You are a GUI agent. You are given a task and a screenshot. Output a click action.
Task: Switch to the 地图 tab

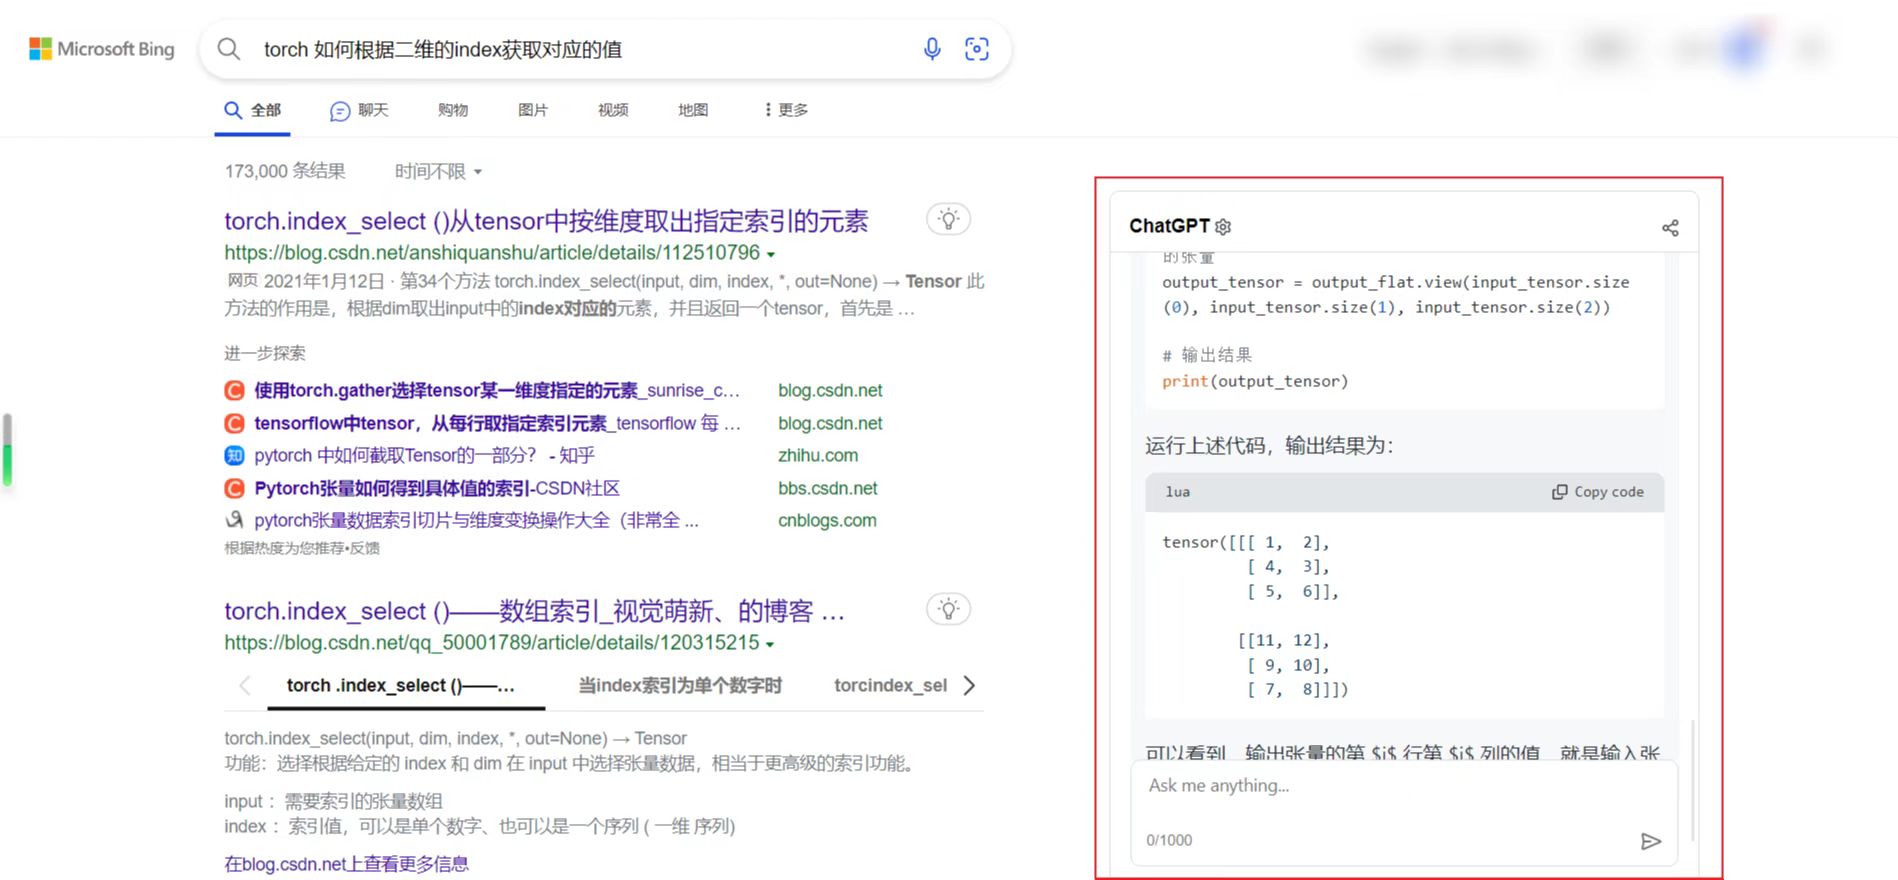[x=693, y=110]
